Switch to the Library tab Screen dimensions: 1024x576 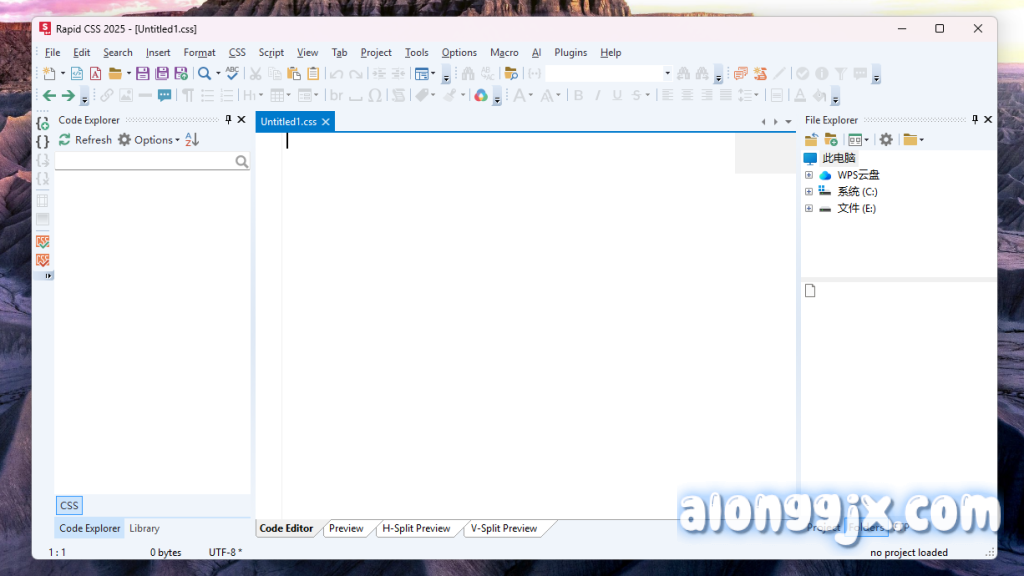(144, 528)
